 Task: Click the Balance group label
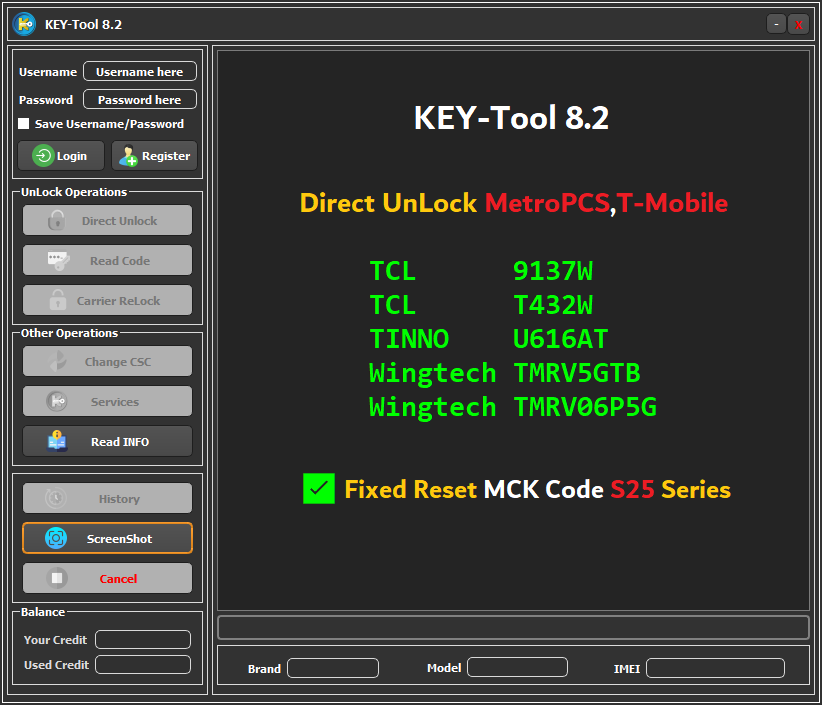(x=43, y=612)
